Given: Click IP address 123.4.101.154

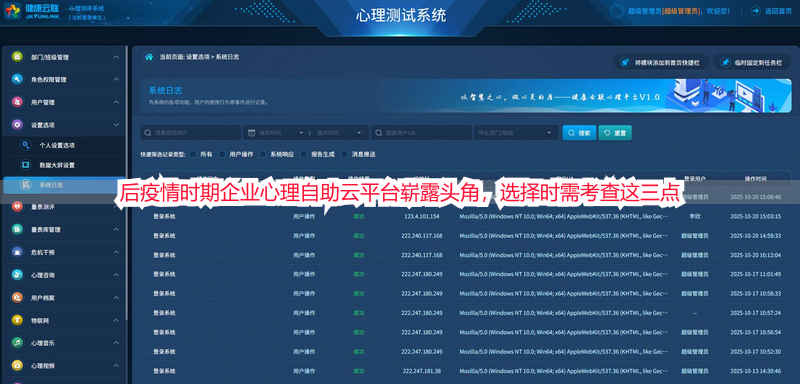Looking at the screenshot, I should pyautogui.click(x=421, y=216).
